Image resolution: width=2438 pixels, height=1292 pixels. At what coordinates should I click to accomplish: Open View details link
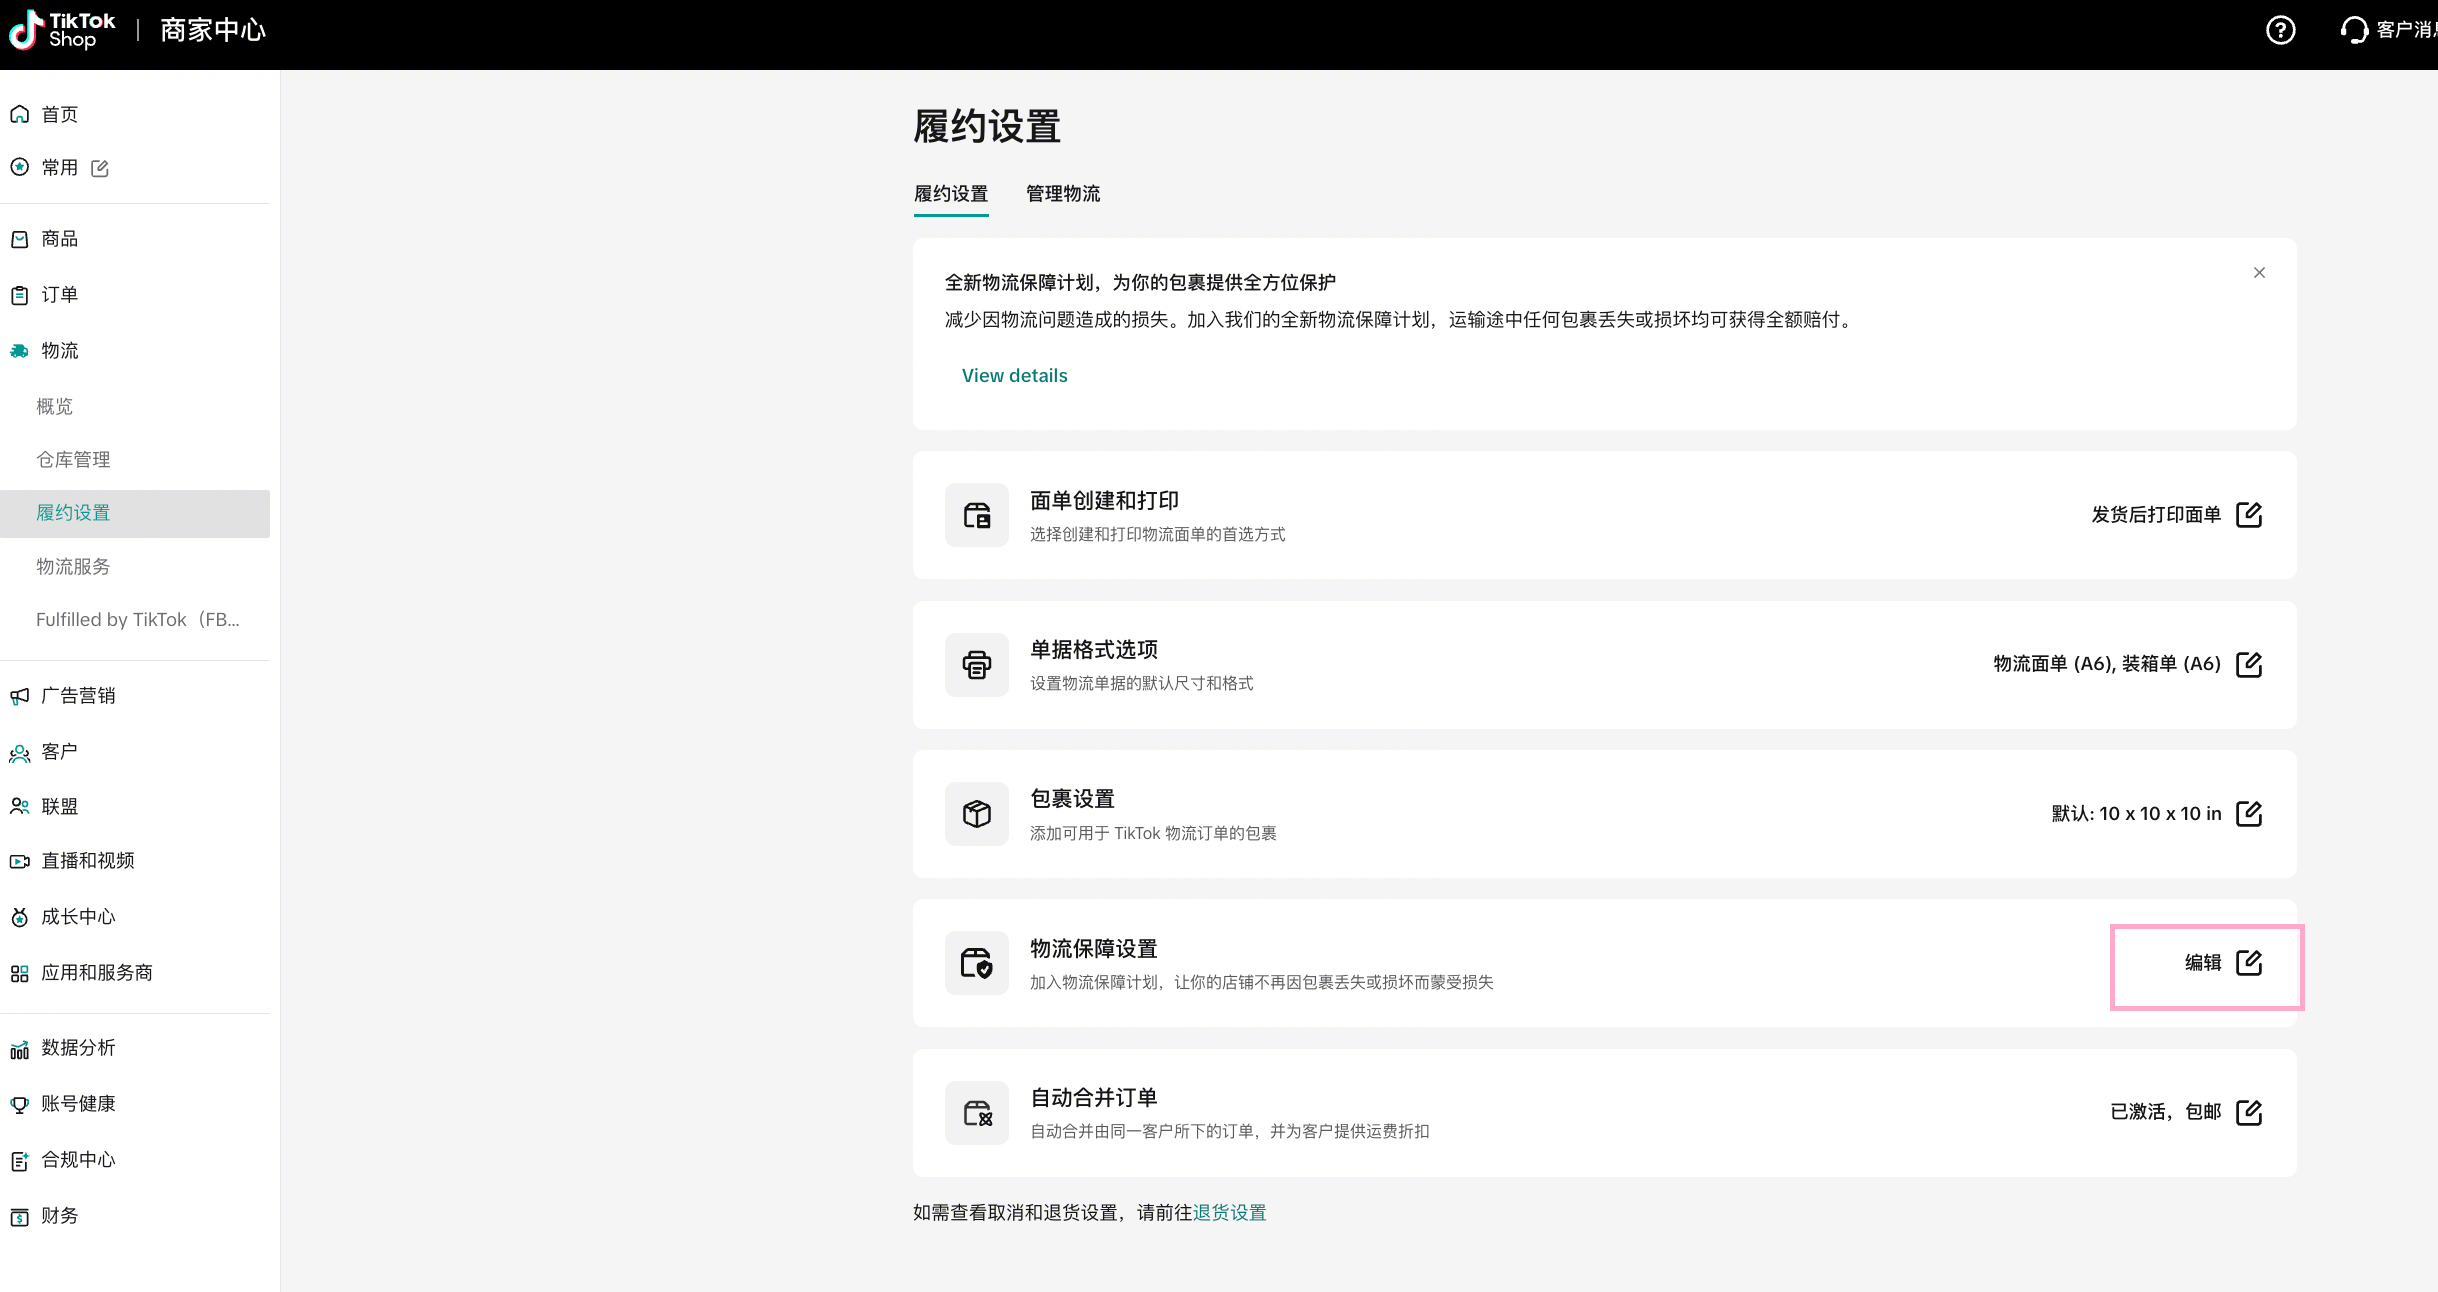[x=1014, y=376]
